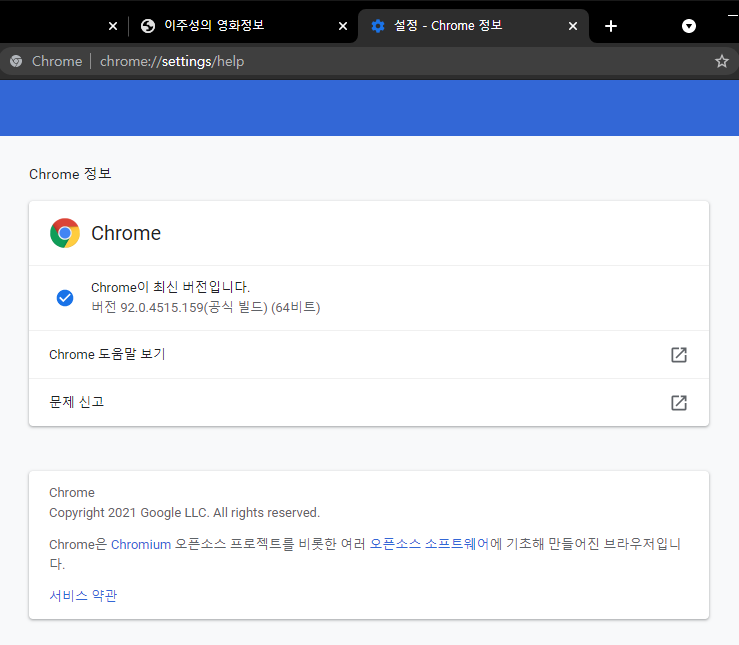Open Chrome 도움말 보기 row
Screen dimensions: 739x645
click(369, 355)
